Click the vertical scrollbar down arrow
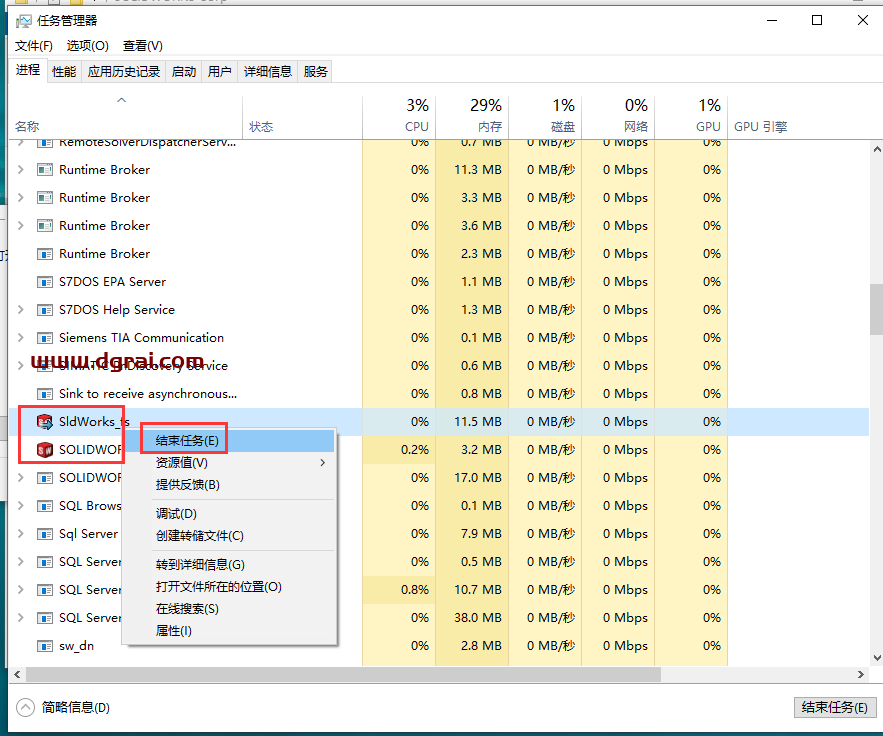Viewport: 883px width, 736px height. (877, 658)
